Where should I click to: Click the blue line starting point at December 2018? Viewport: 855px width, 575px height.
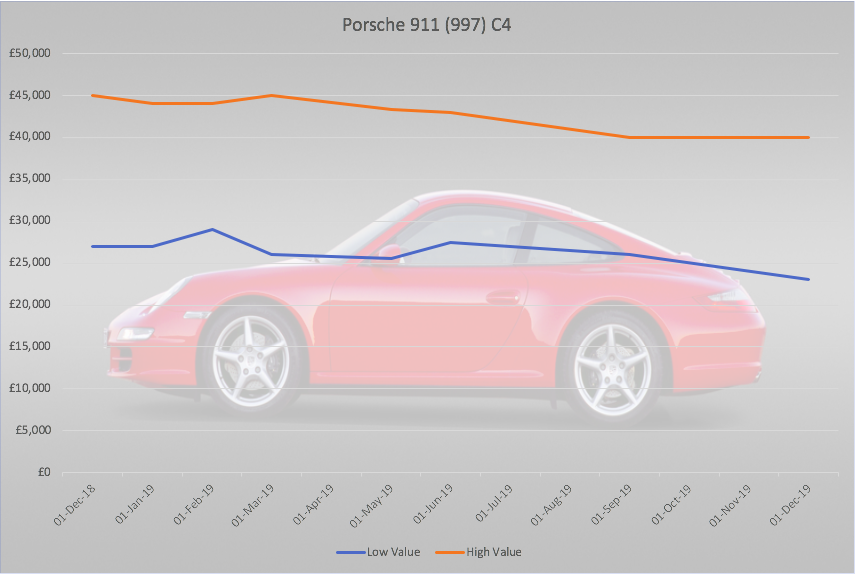[93, 246]
